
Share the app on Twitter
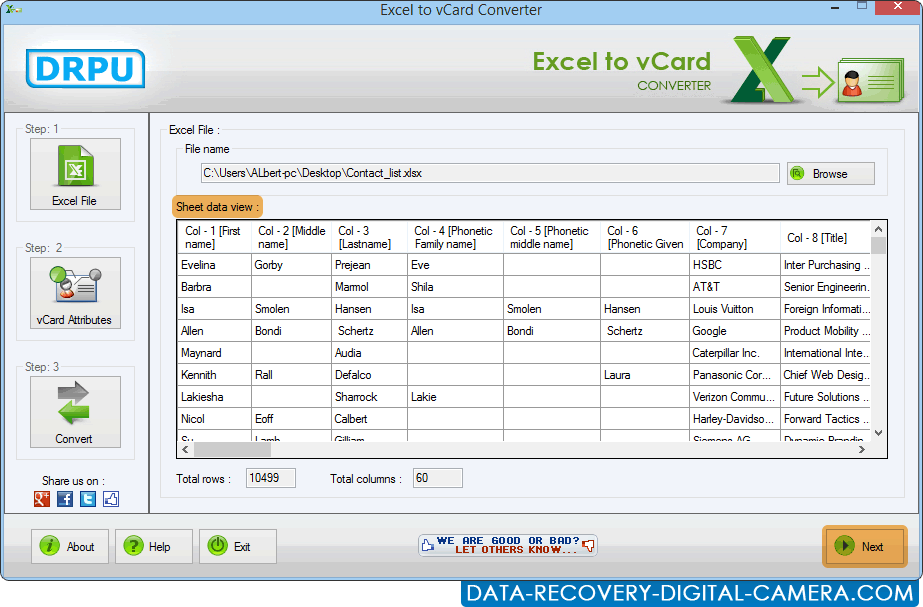pyautogui.click(x=87, y=499)
